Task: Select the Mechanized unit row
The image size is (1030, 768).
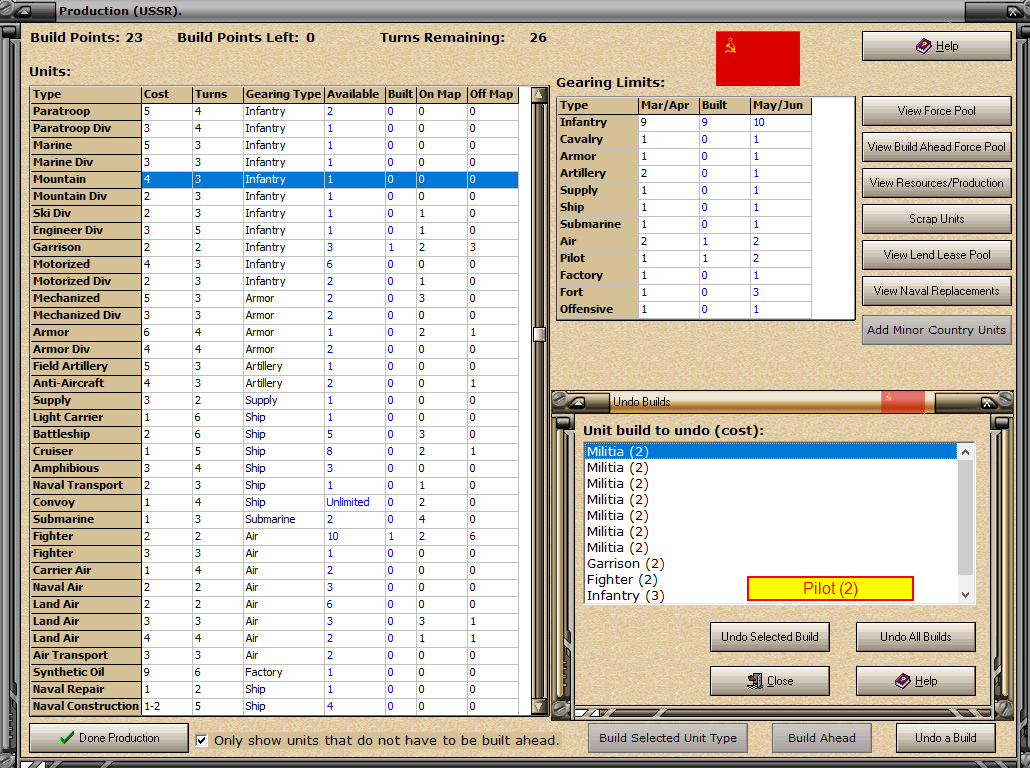Action: pyautogui.click(x=275, y=298)
